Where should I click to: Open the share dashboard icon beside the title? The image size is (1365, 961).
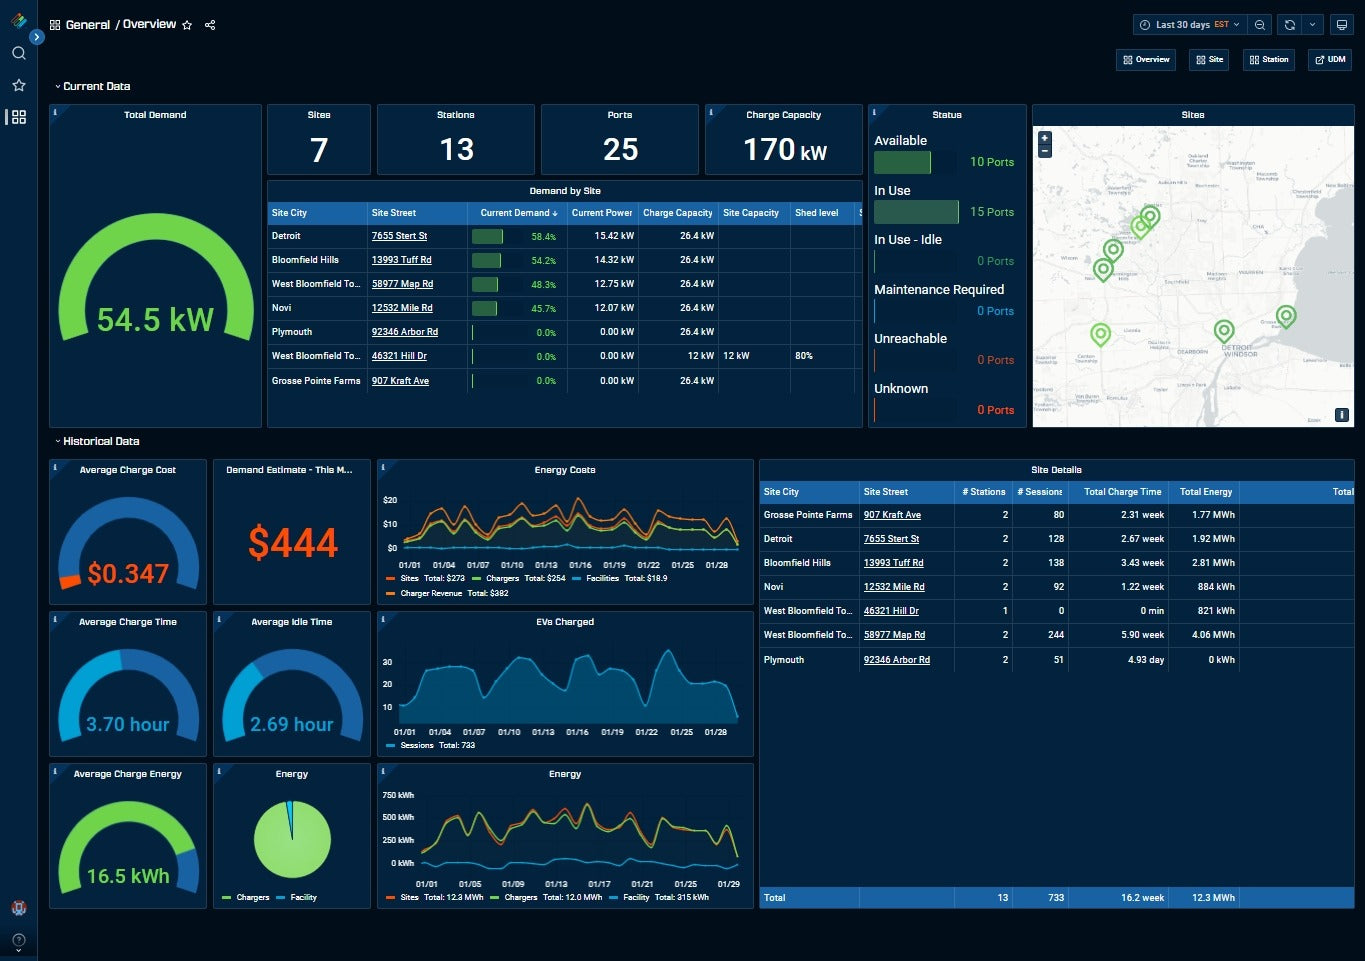tap(210, 25)
